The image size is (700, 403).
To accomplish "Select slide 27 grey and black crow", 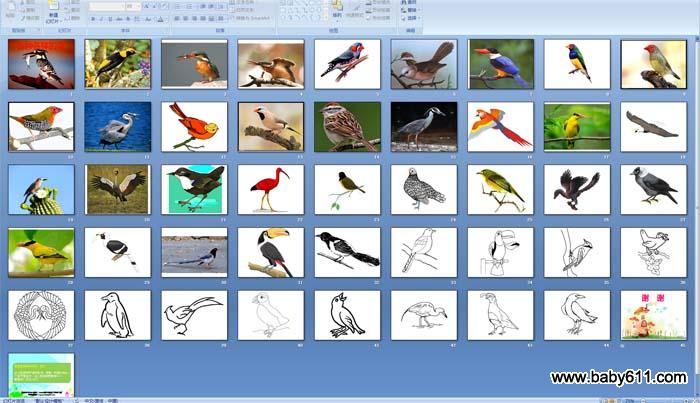I will (x=654, y=190).
